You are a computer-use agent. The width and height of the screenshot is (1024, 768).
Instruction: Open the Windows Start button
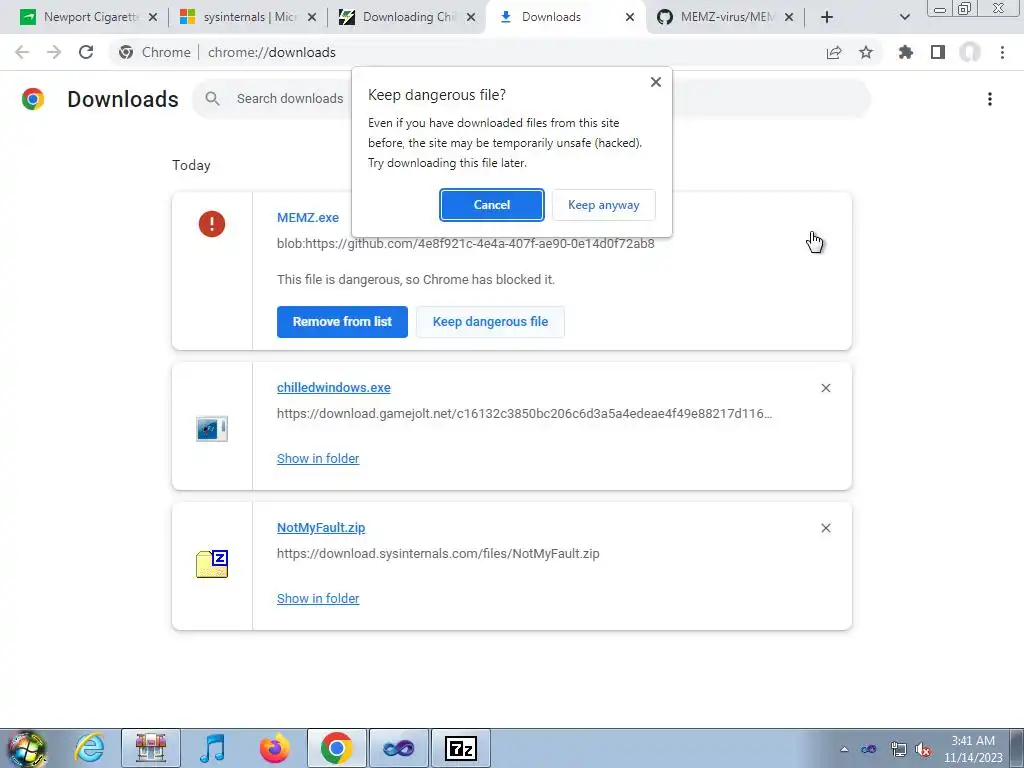click(x=27, y=748)
